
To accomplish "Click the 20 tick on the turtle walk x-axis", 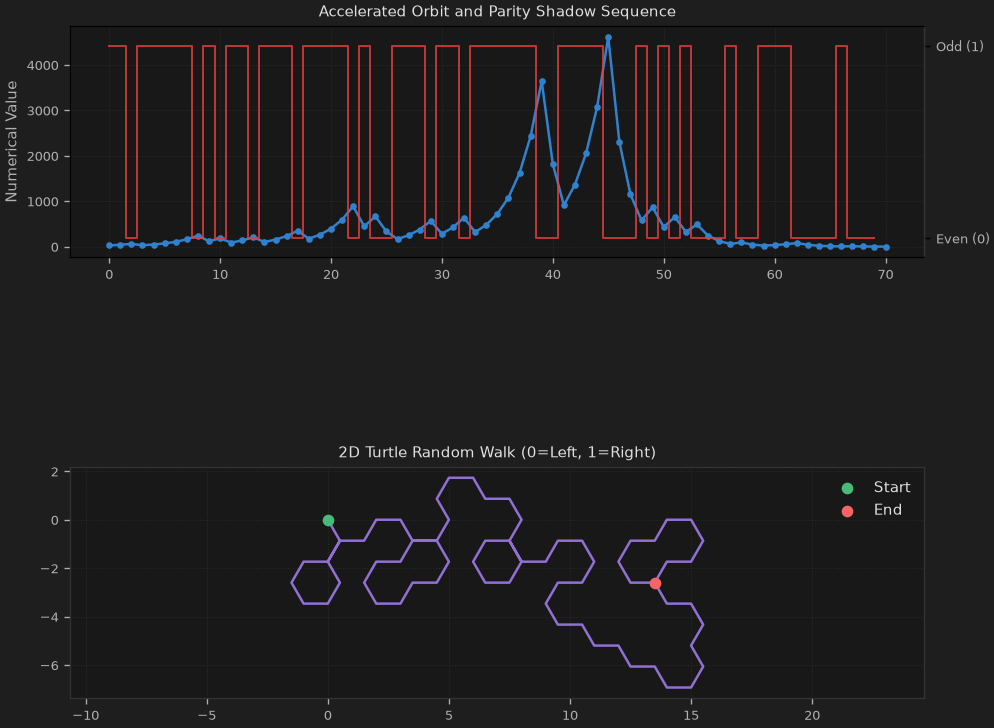I will point(812,715).
